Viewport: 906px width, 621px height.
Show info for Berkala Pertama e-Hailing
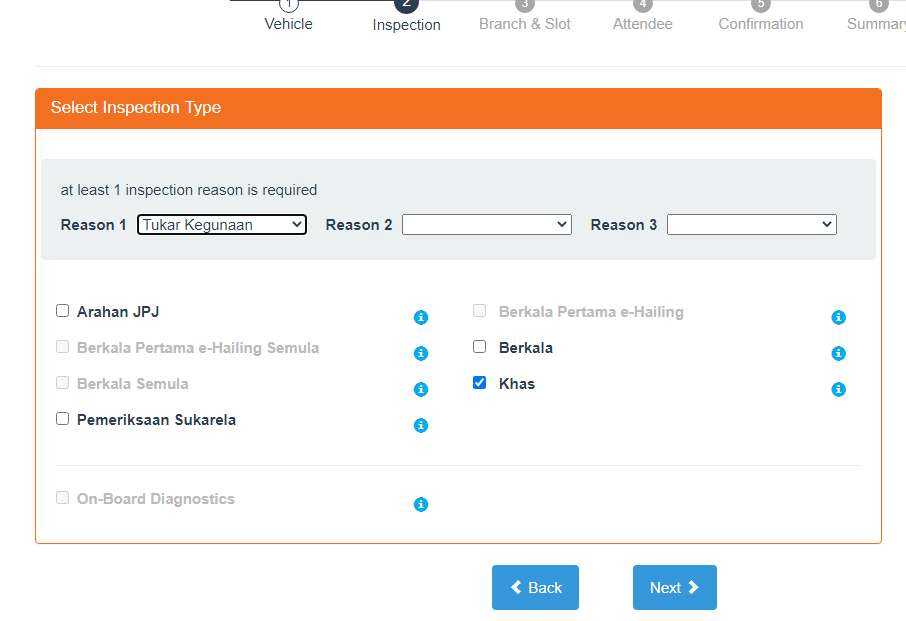pos(838,317)
